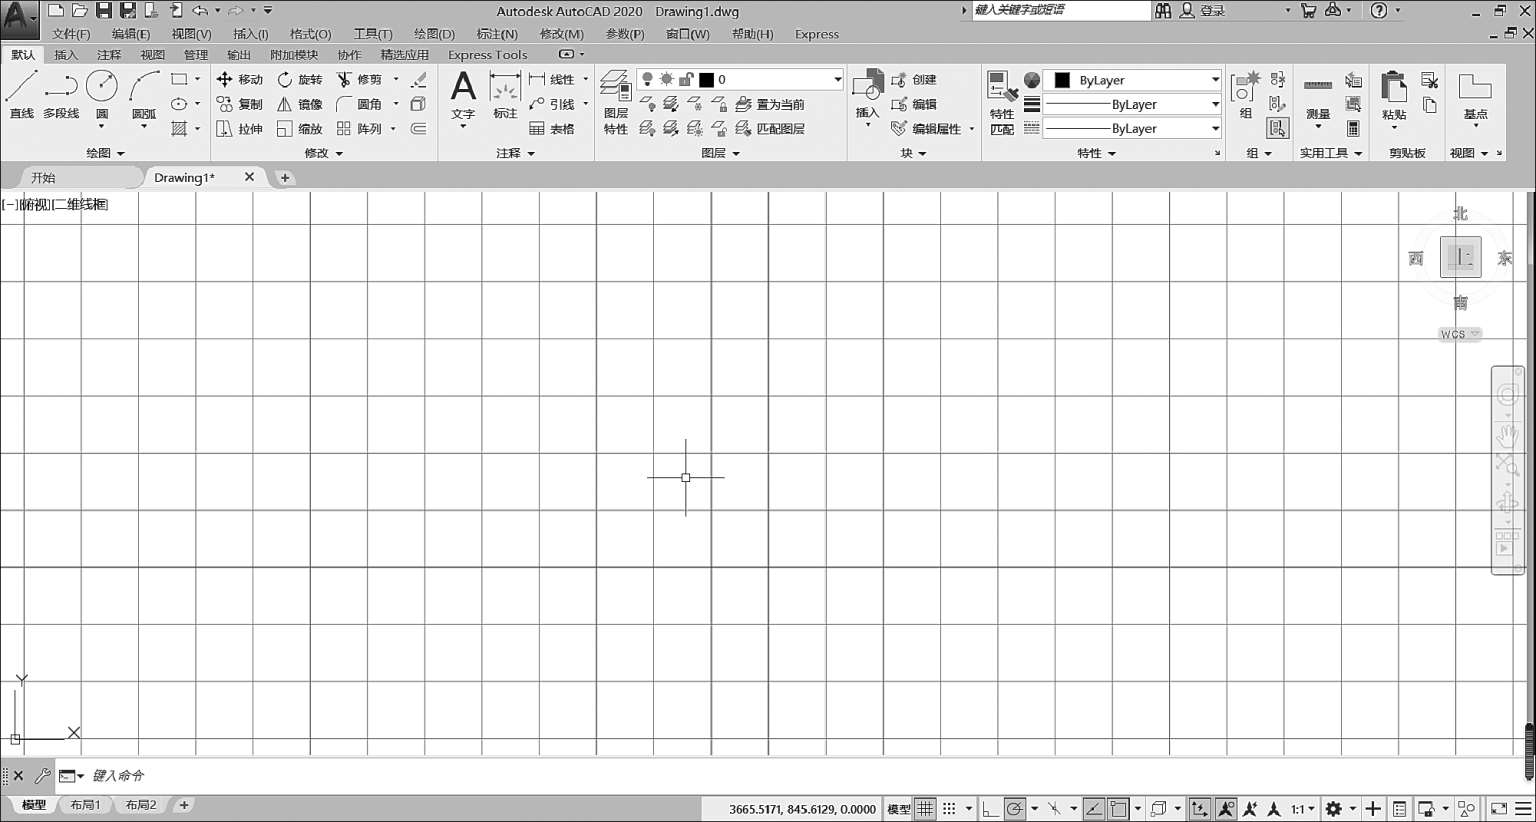Viewport: 1536px width, 822px height.
Task: Select the Arc (圆弧) tool
Action: click(x=144, y=97)
